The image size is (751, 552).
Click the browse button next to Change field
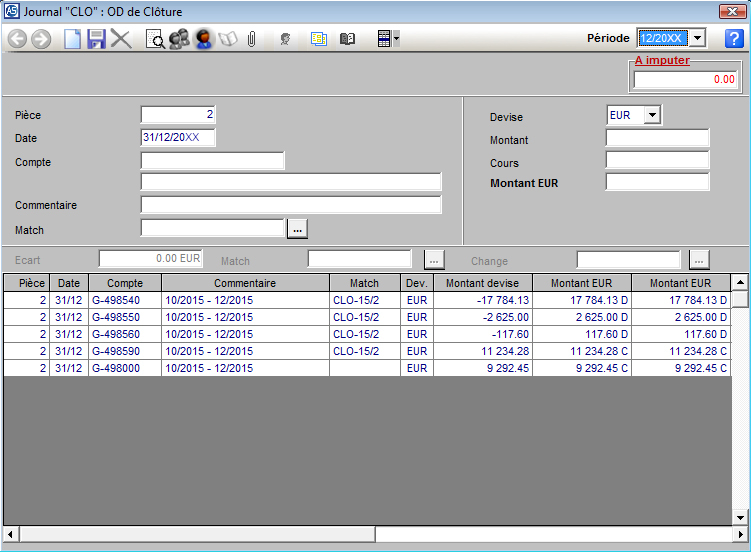point(699,260)
